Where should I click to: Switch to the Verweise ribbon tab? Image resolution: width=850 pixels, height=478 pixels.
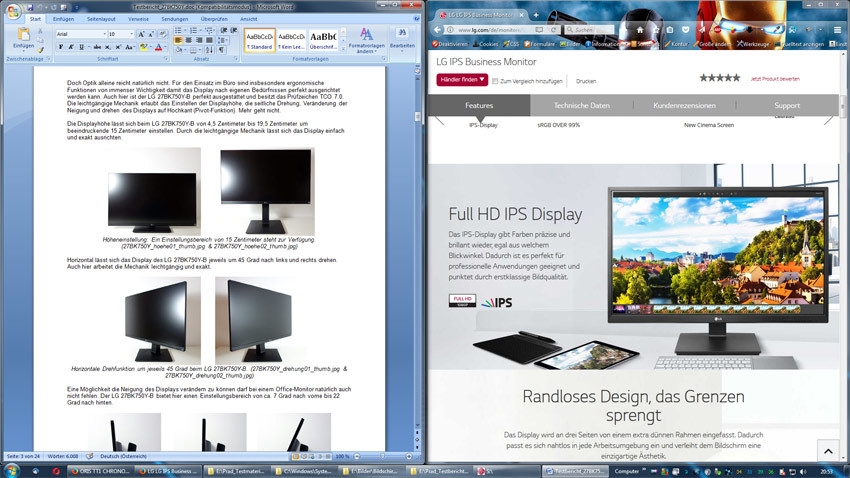[138, 19]
